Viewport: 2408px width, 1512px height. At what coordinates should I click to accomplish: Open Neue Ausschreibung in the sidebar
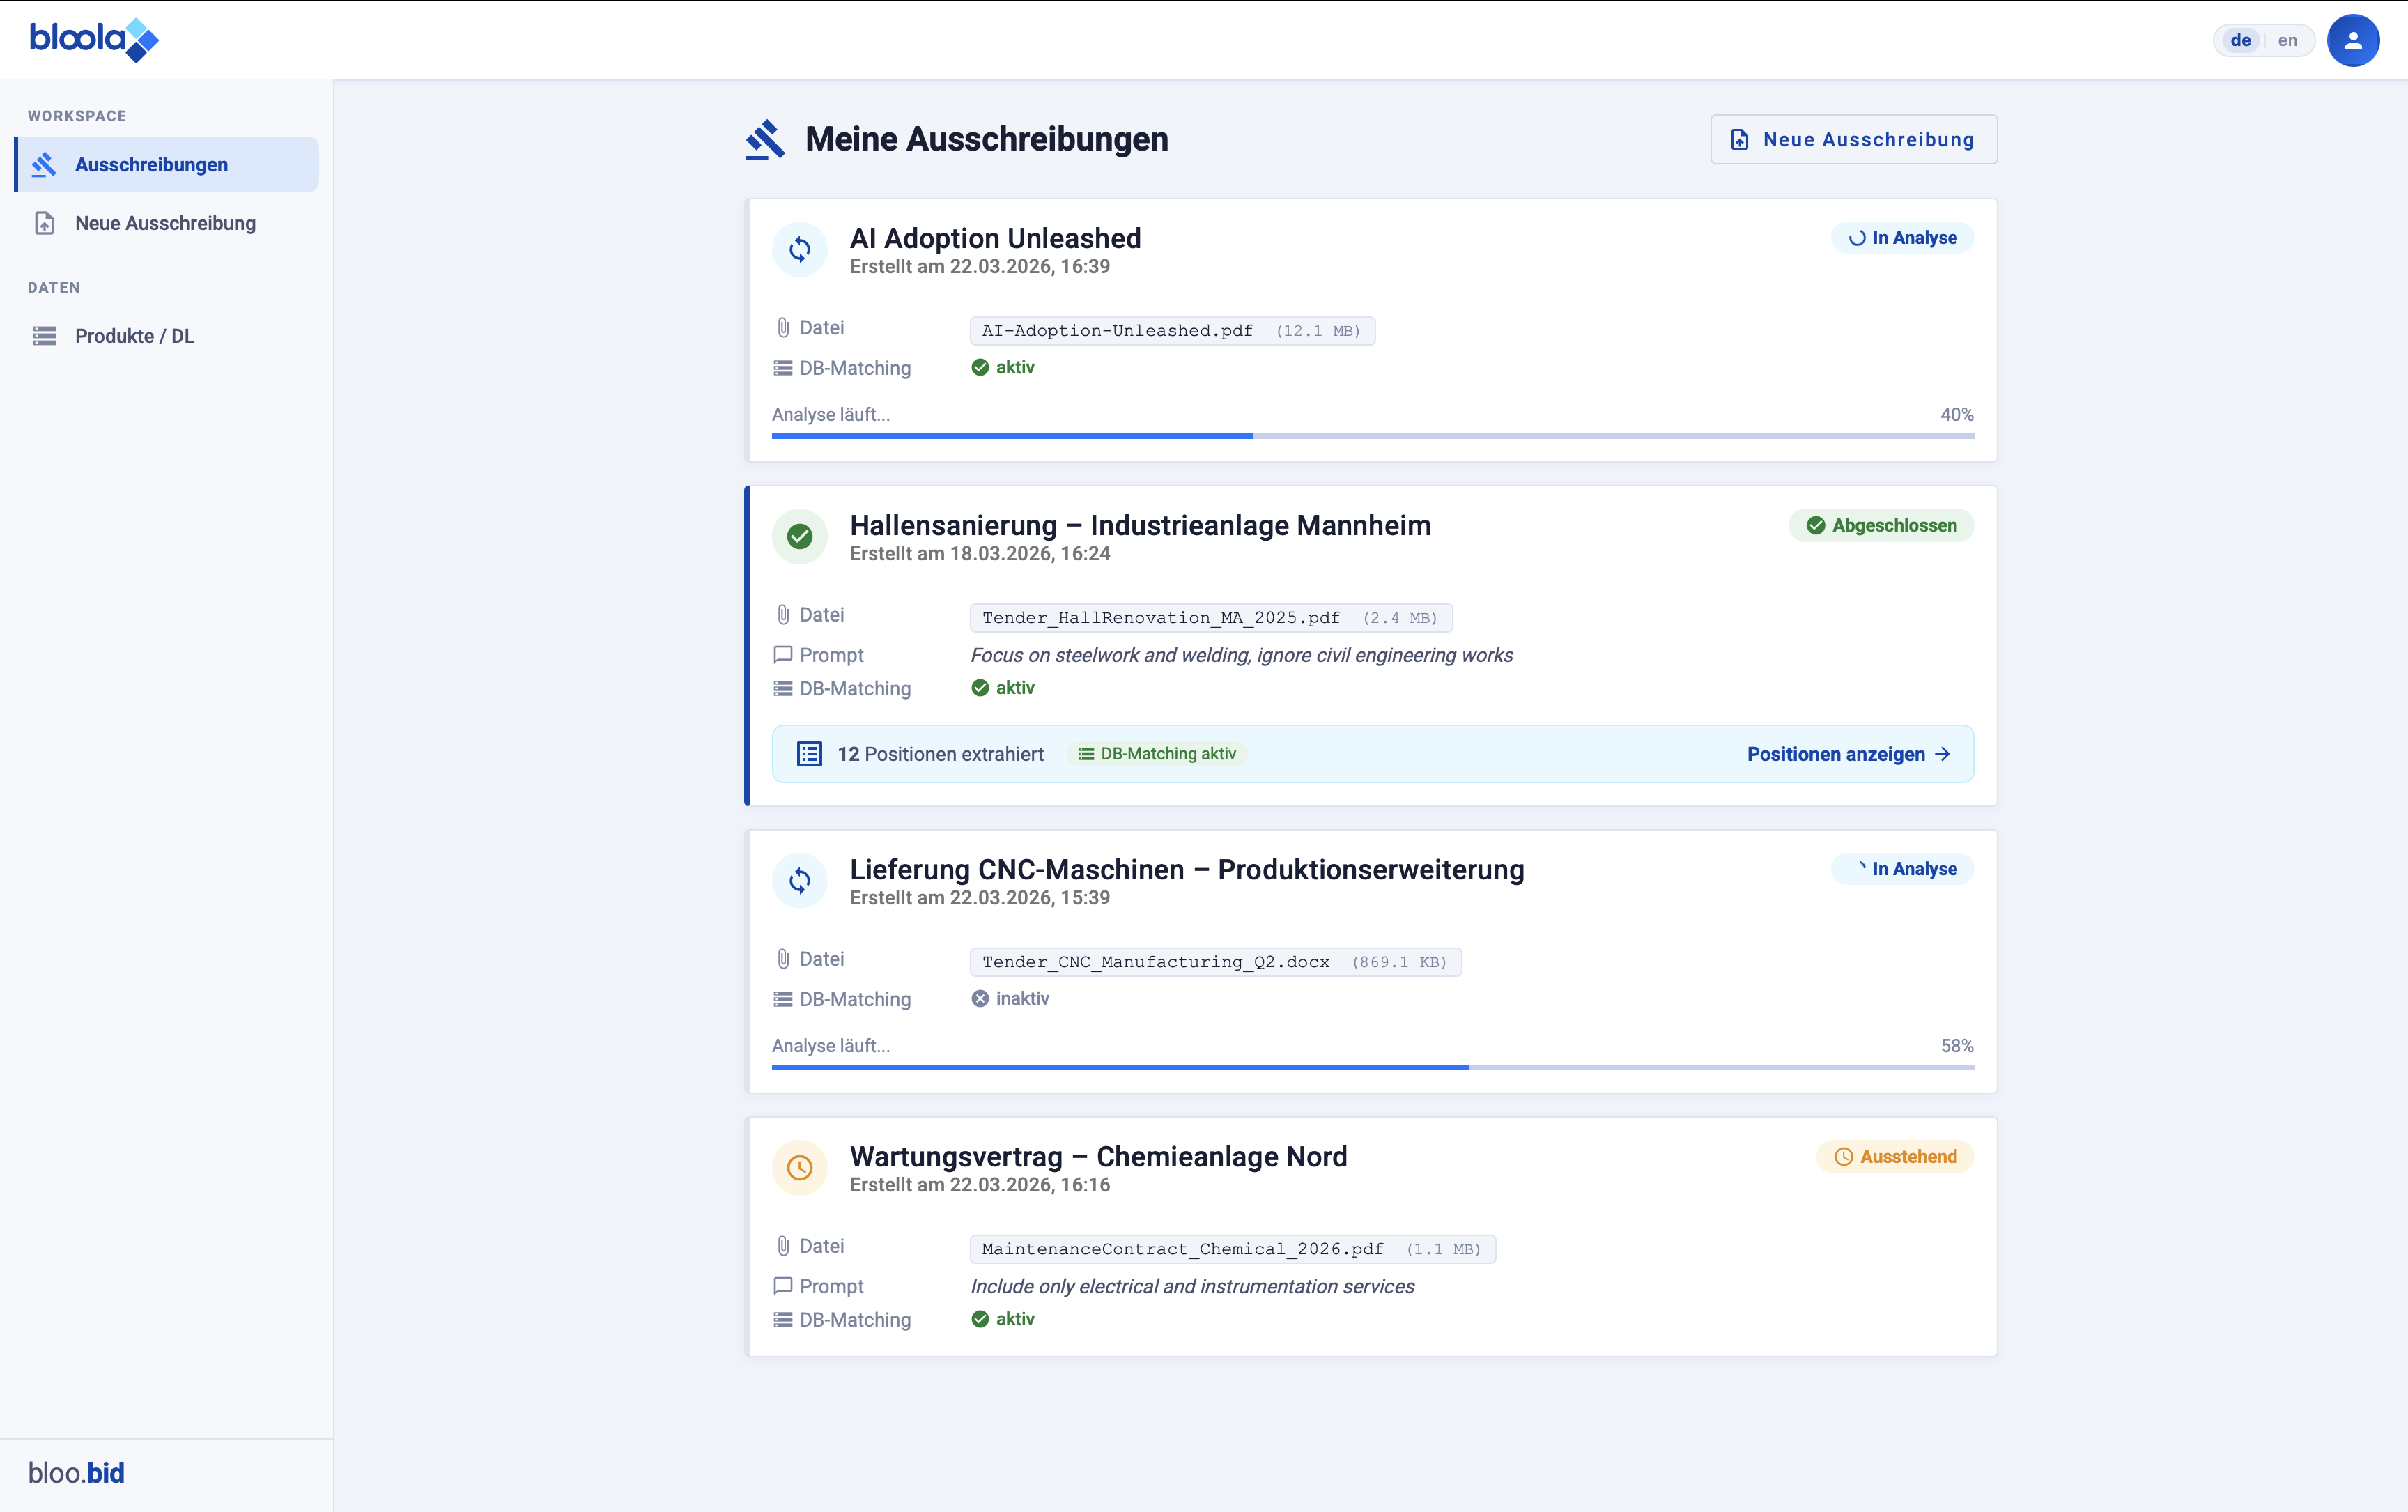click(165, 223)
